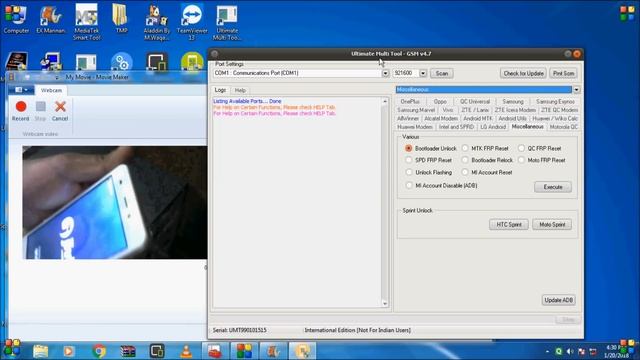640x360 pixels.
Task: Click the clock showing 1/20/2018
Action: (616, 351)
